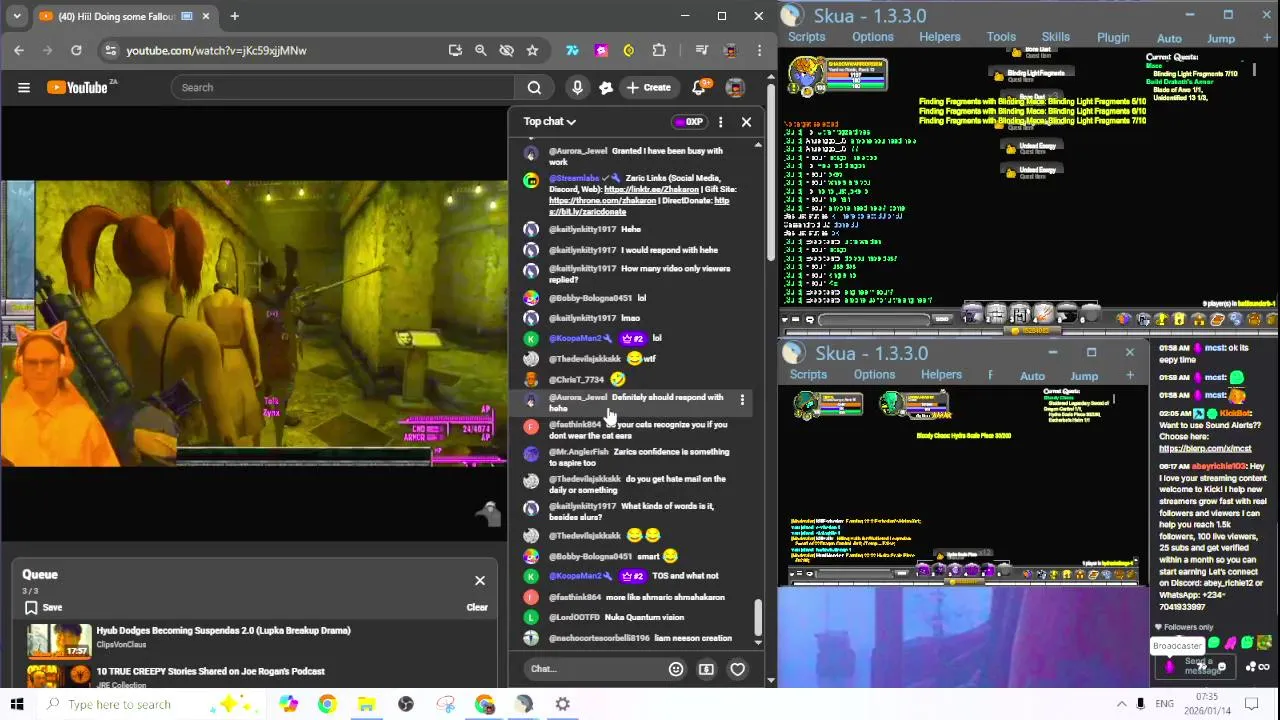Click the view site information icon in address bar

coord(110,50)
